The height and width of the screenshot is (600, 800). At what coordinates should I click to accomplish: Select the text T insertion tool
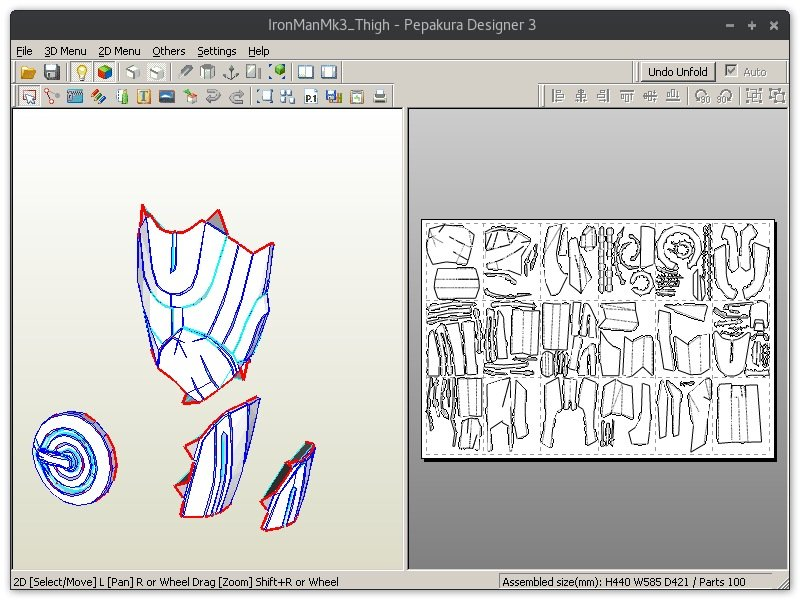click(x=144, y=96)
